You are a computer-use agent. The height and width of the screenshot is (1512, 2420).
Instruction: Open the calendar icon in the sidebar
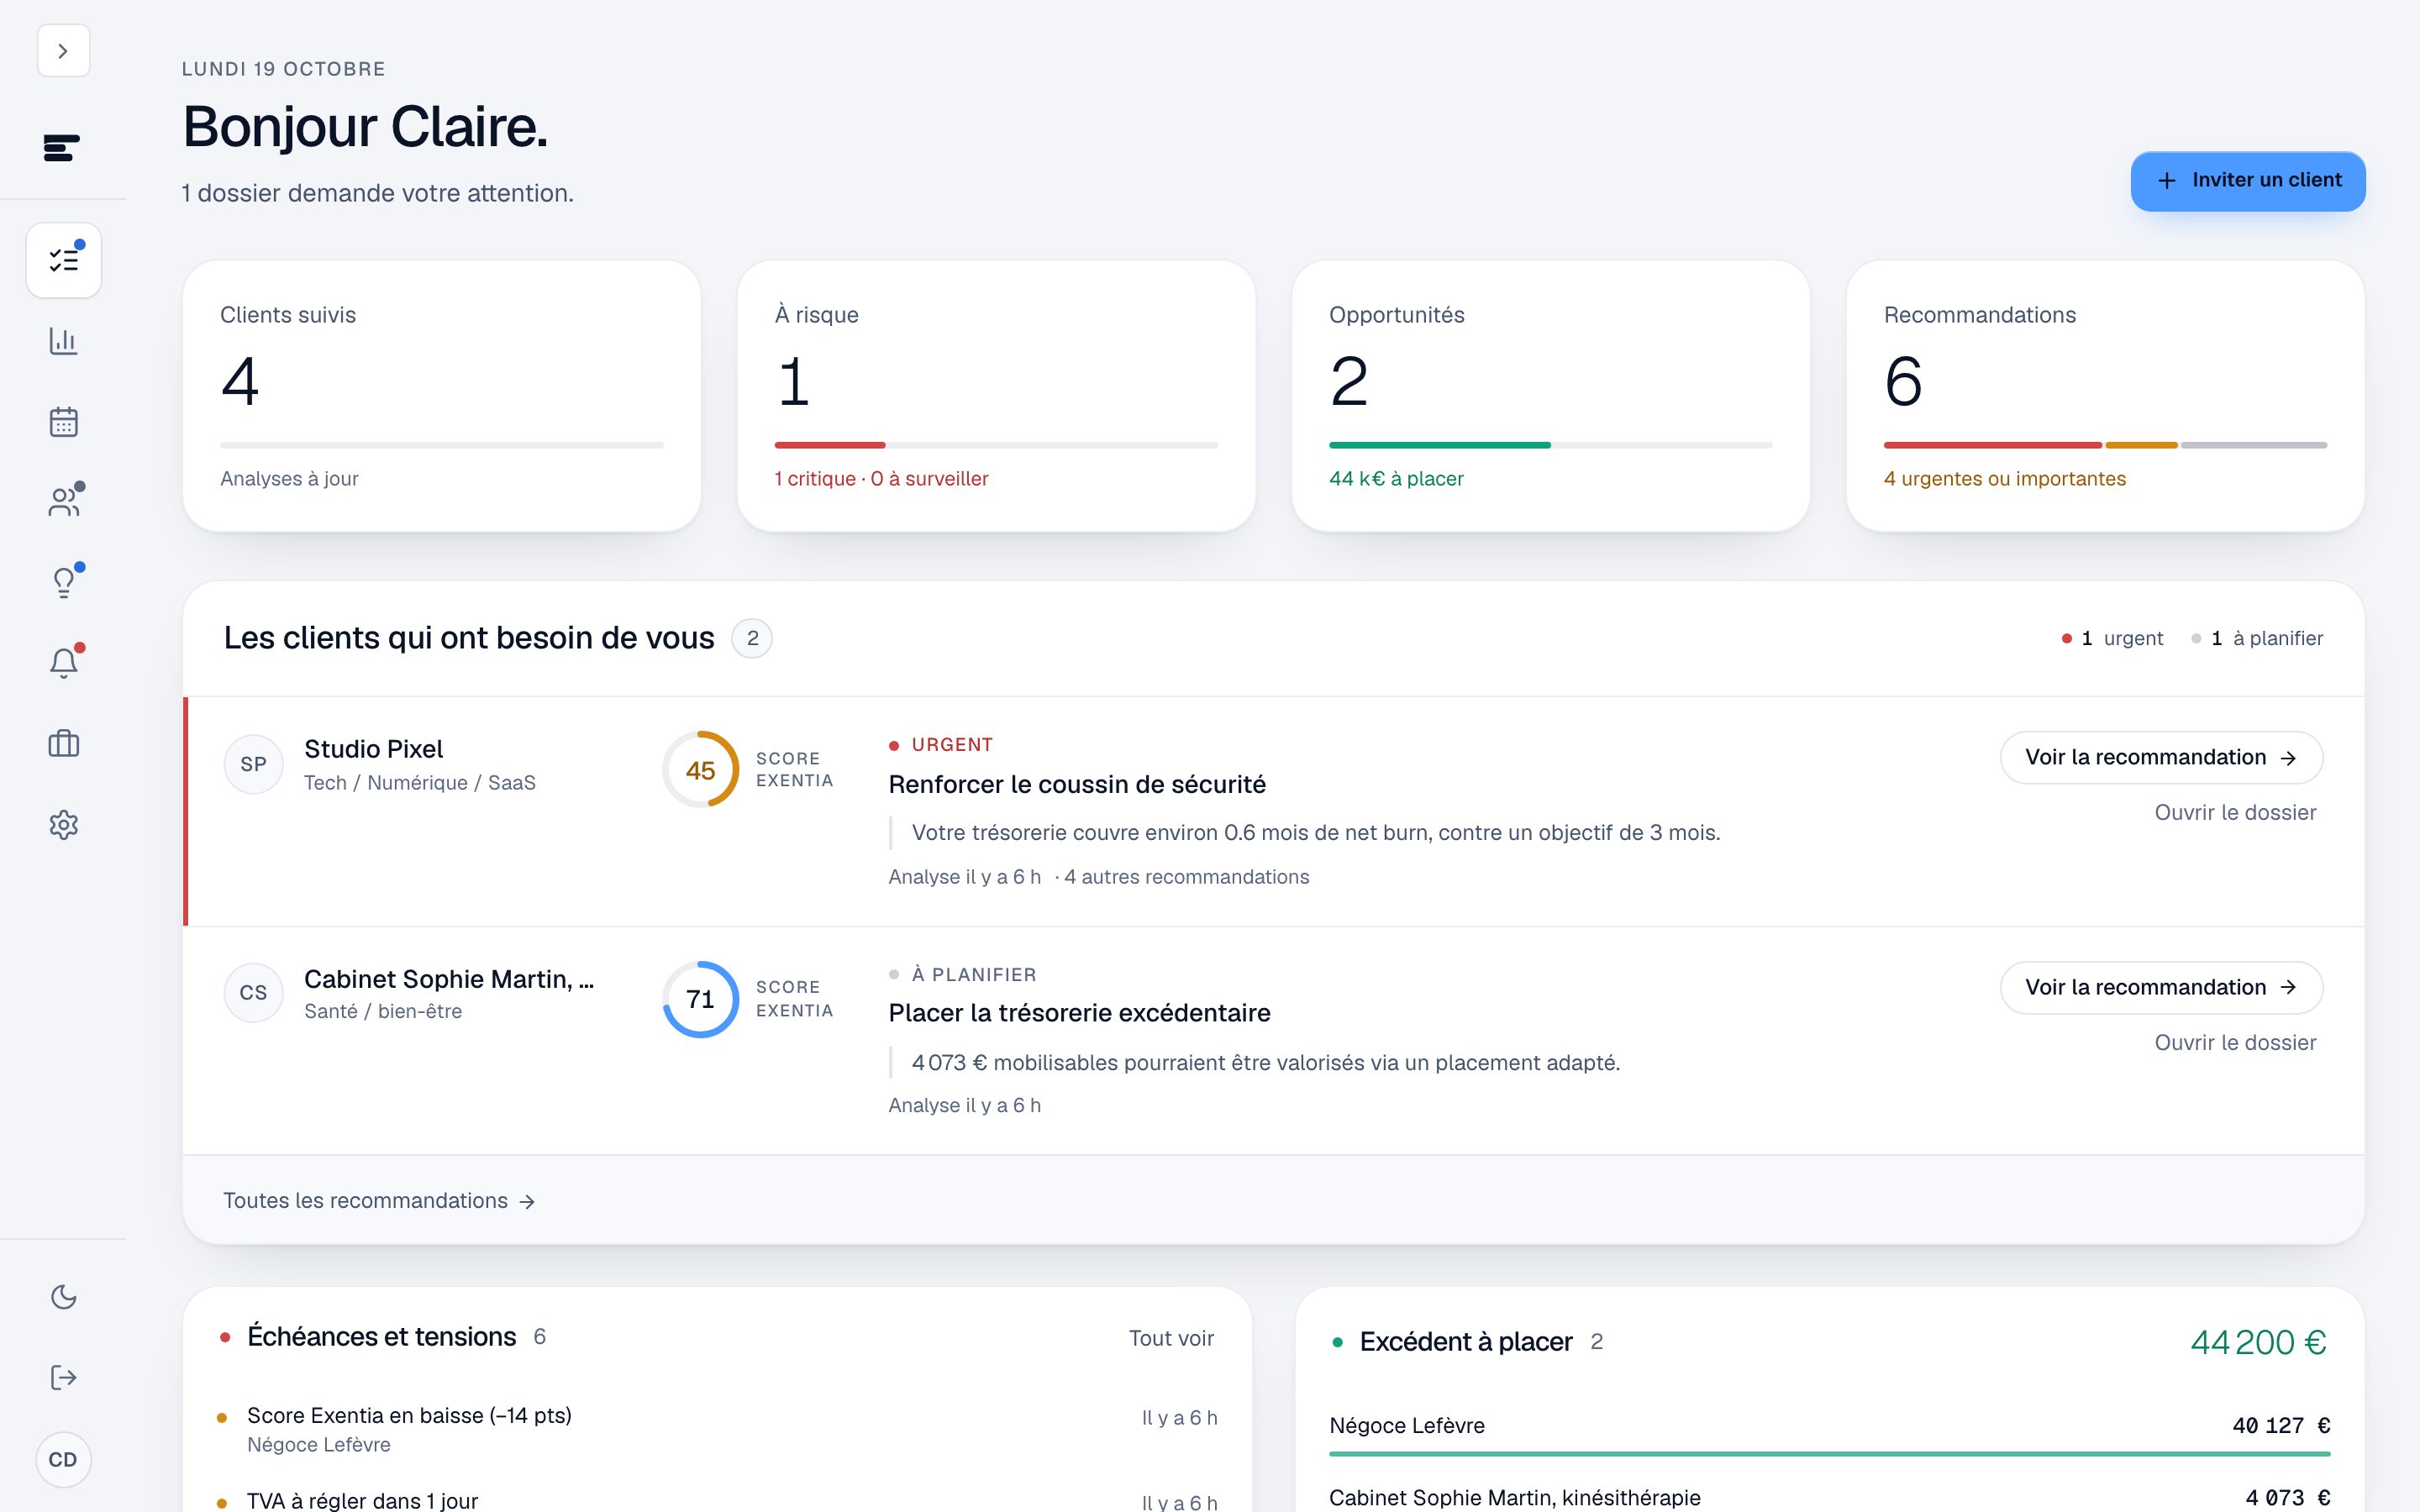pos(63,422)
